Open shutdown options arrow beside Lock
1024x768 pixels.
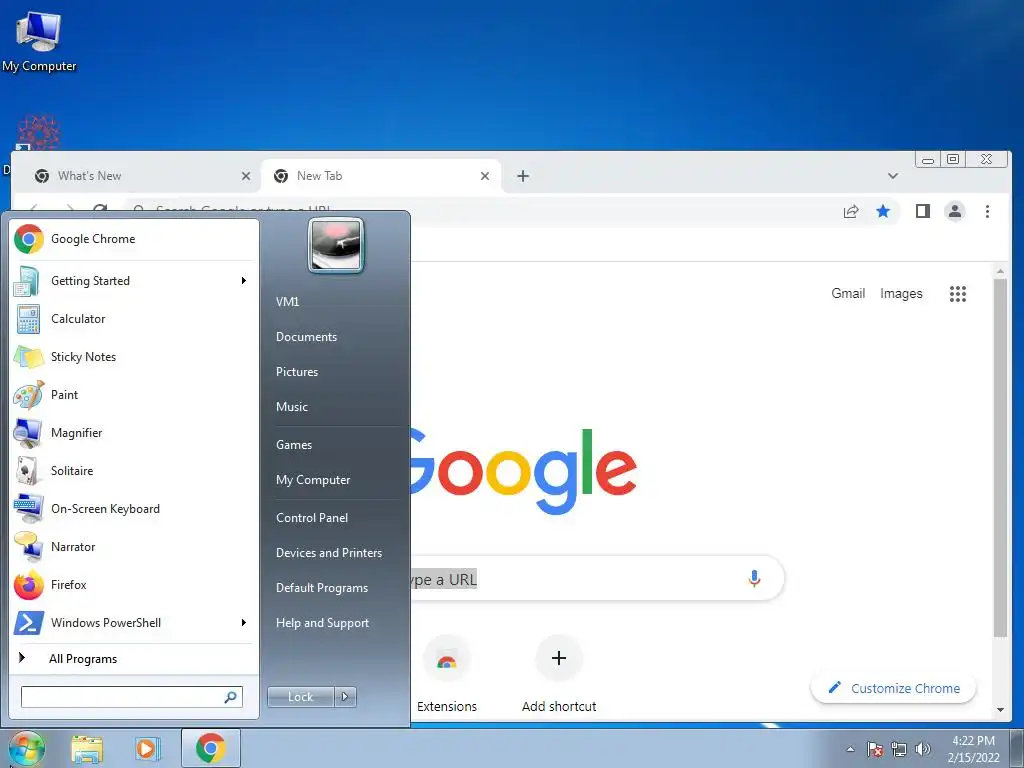[345, 697]
